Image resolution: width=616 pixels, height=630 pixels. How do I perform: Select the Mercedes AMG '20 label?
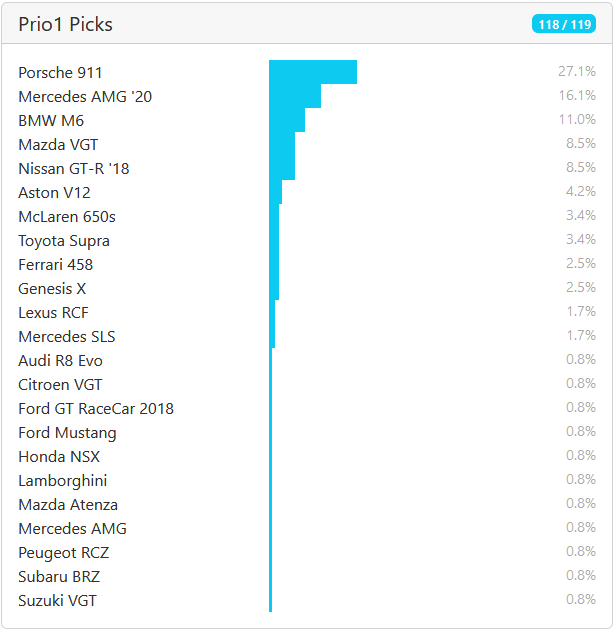pos(85,97)
